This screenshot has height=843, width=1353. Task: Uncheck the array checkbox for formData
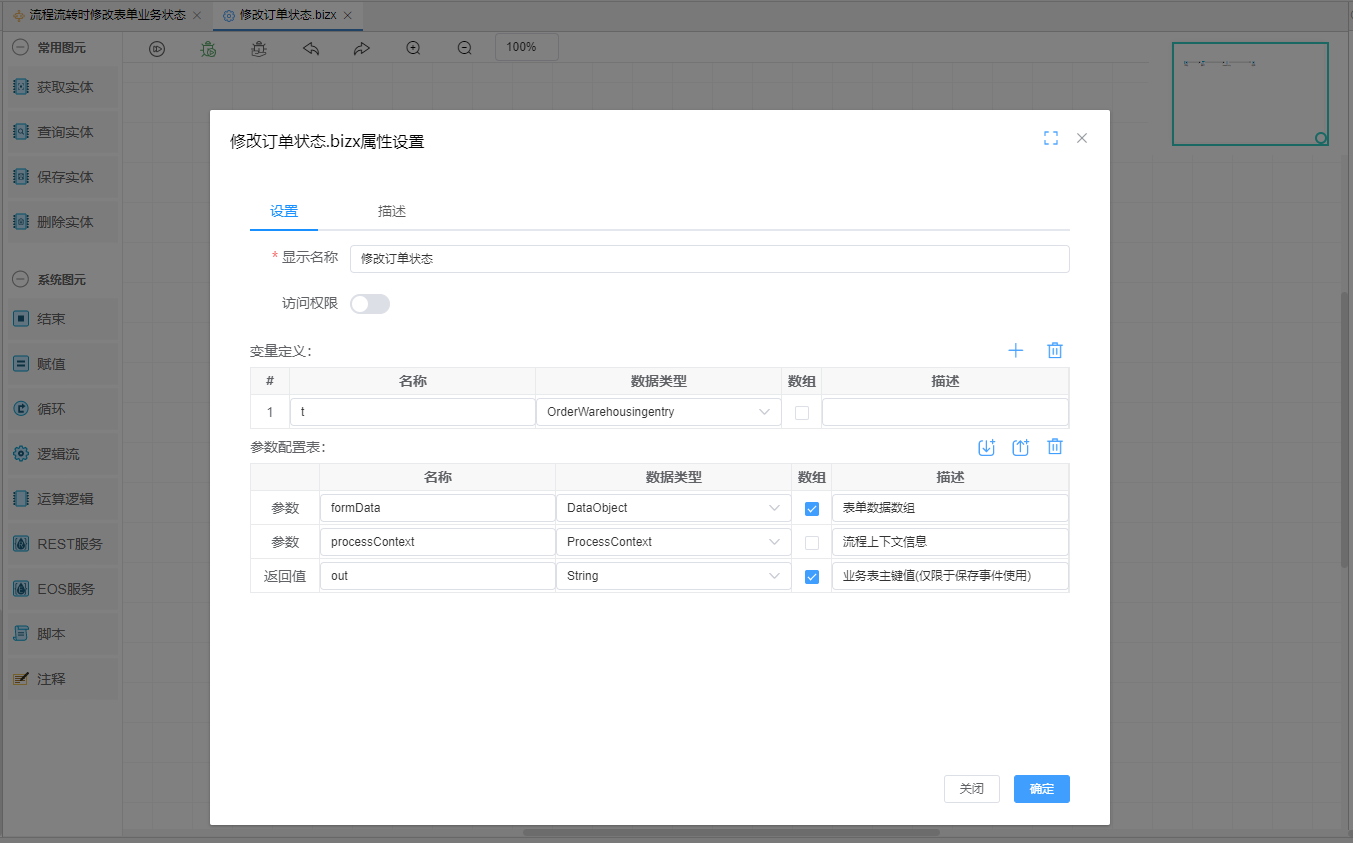click(811, 508)
